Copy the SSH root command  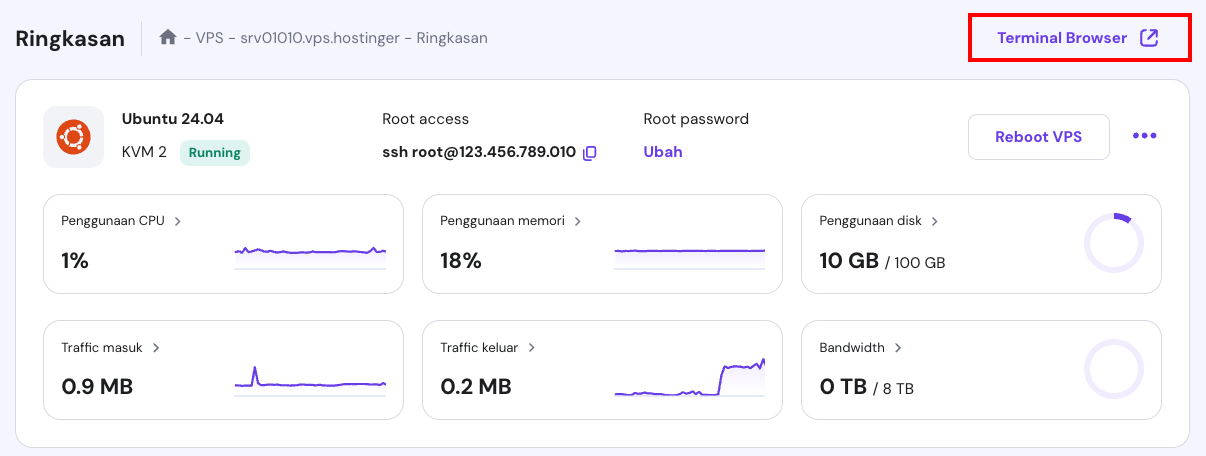590,153
